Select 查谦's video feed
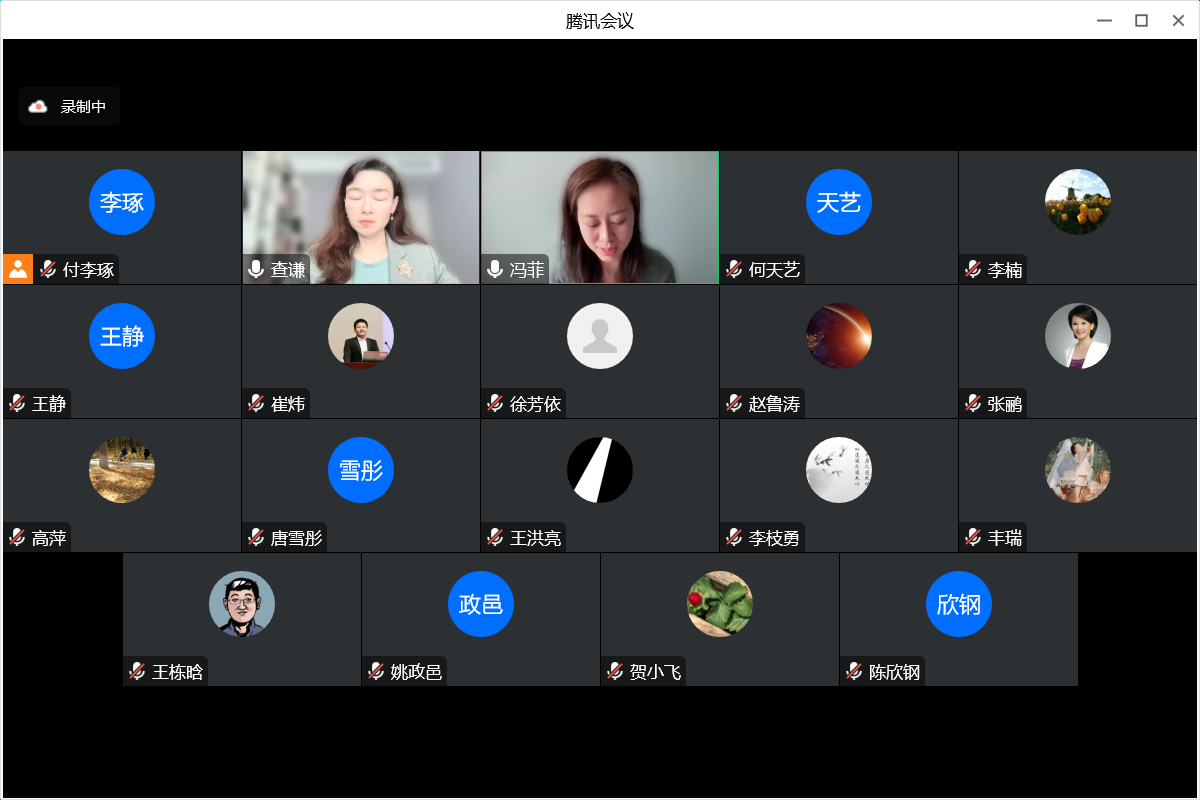This screenshot has height=800, width=1200. click(361, 217)
